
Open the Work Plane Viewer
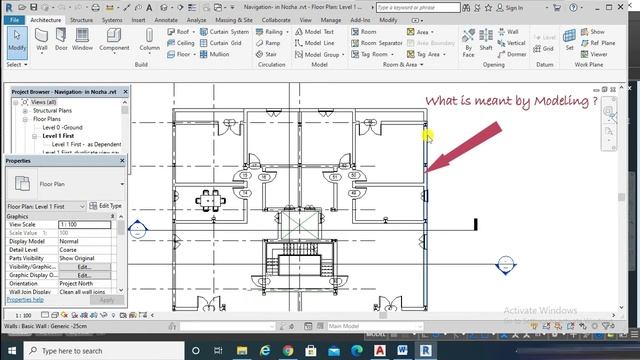tap(594, 54)
